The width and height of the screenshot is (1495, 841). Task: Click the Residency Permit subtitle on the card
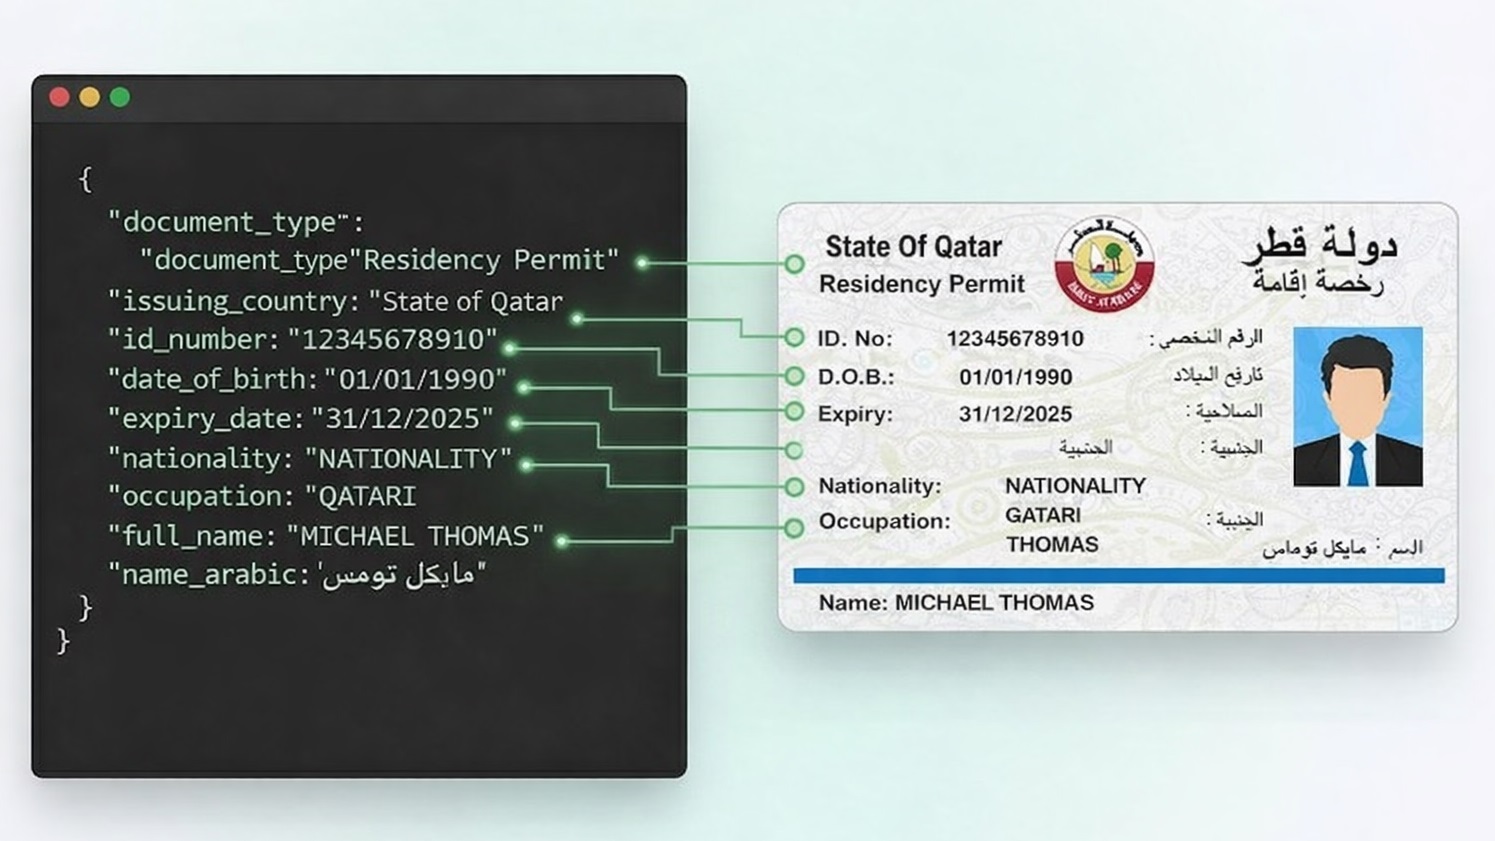click(x=921, y=284)
